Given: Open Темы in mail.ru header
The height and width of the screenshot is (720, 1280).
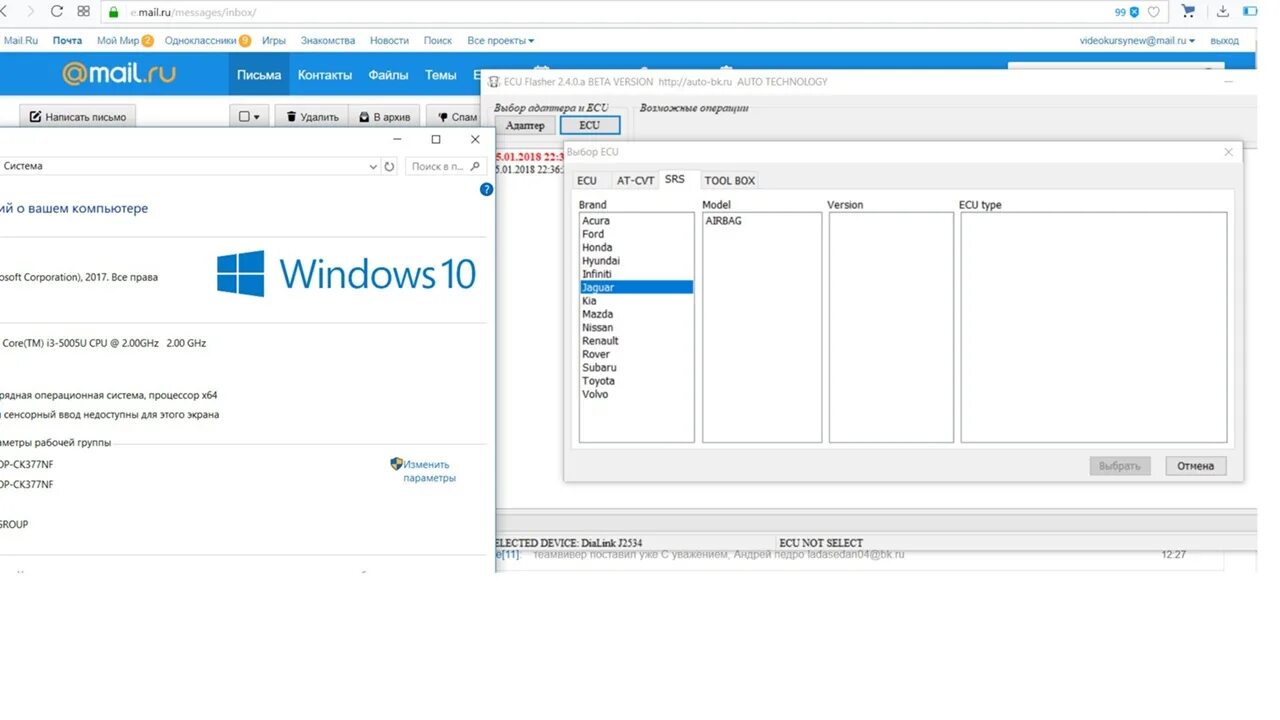Looking at the screenshot, I should tap(441, 75).
